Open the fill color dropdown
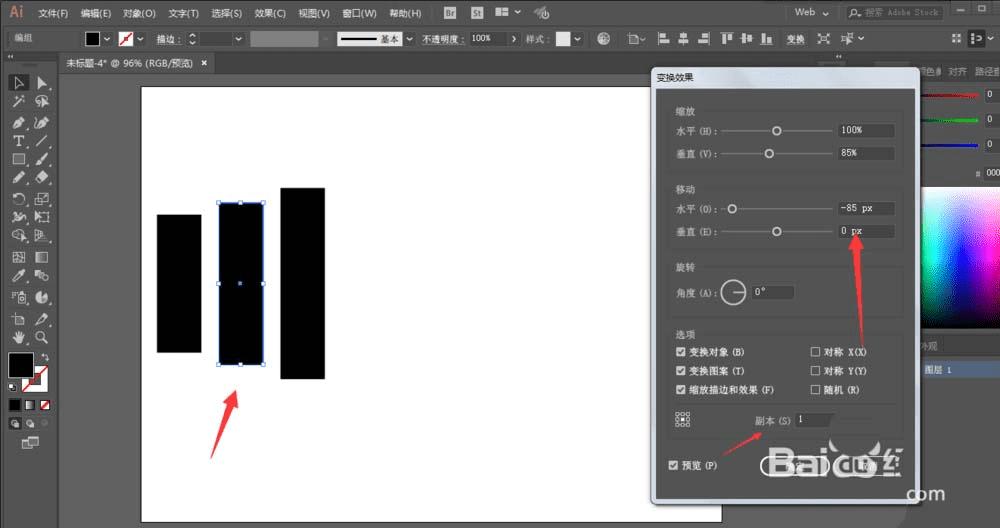 [x=107, y=39]
